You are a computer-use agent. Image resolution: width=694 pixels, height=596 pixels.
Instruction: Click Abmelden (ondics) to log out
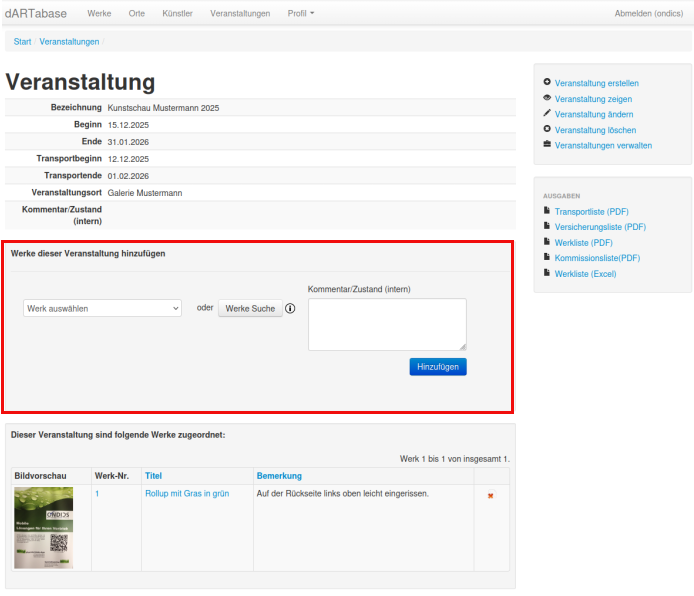point(648,13)
